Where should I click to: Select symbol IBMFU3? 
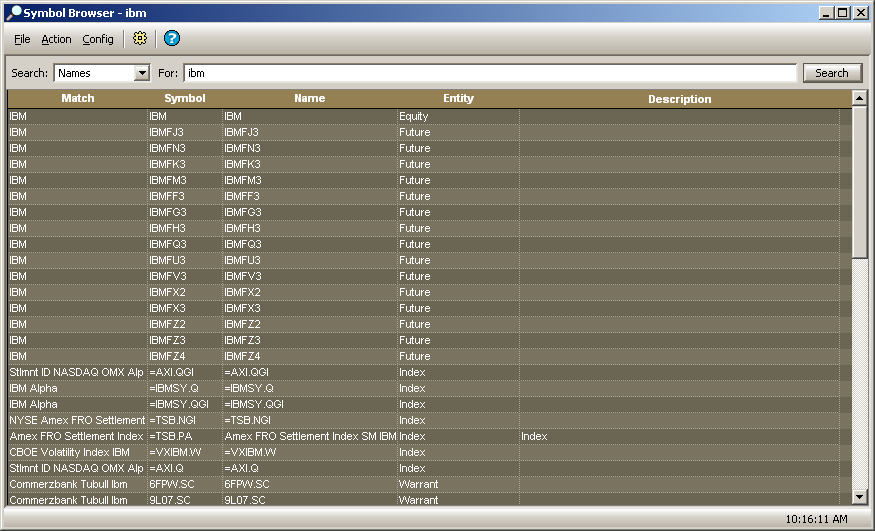185,260
